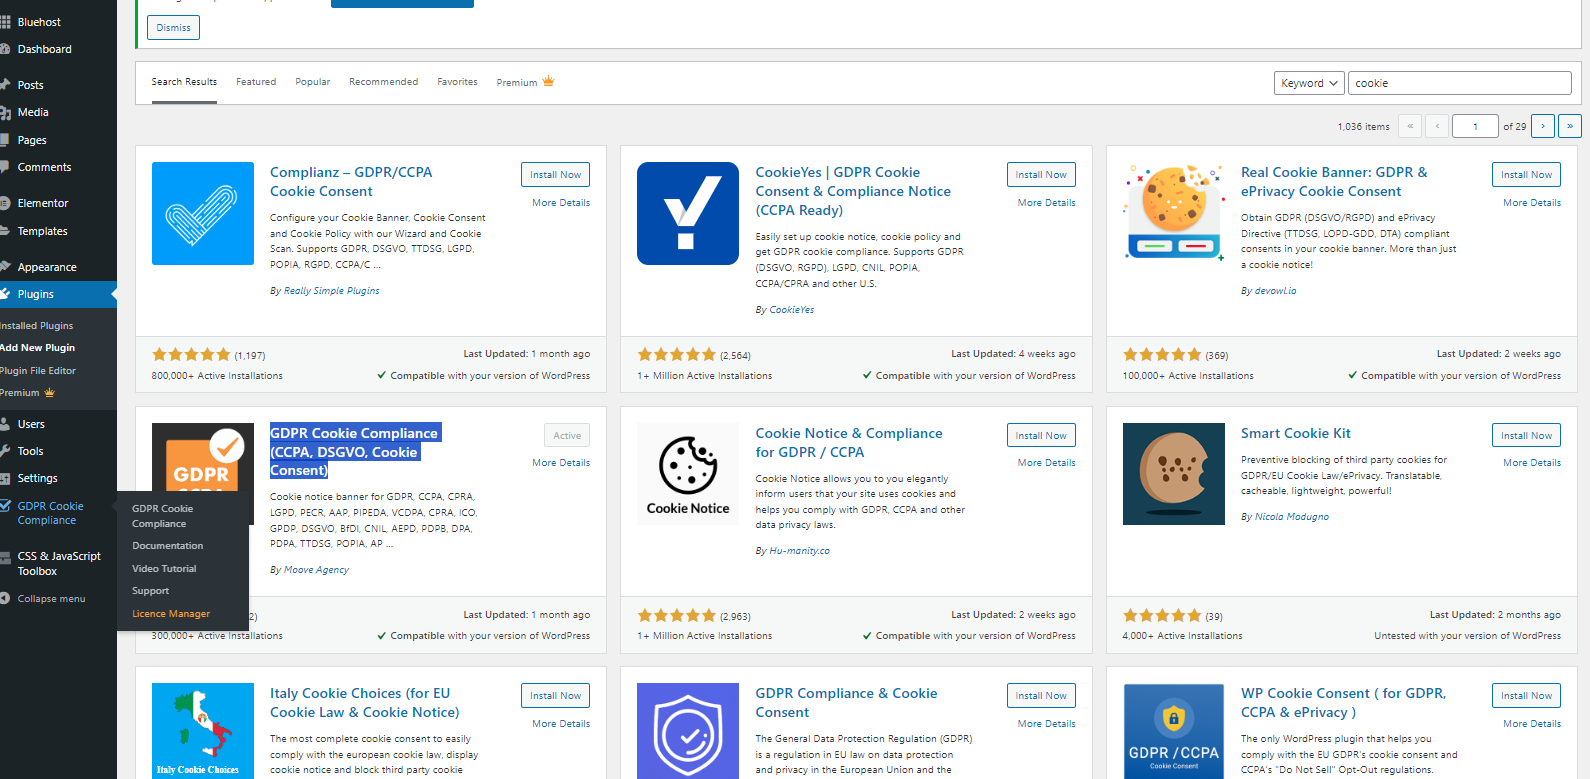Open the Posts menu

tap(30, 85)
